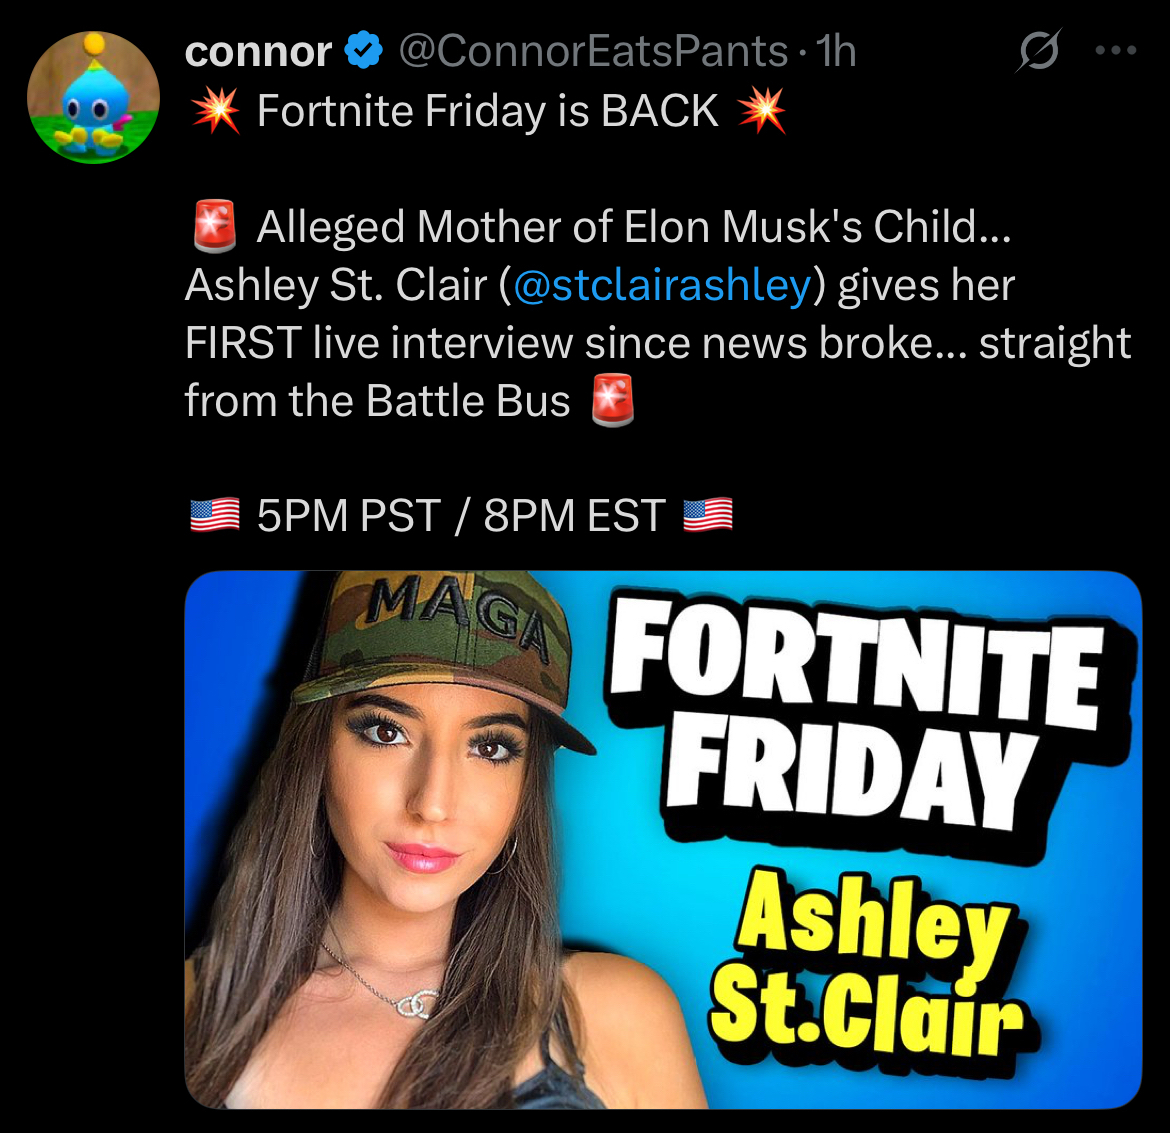Click the "Fortnite Friday is BACK" tweet text
The height and width of the screenshot is (1133, 1170).
pyautogui.click(x=487, y=111)
